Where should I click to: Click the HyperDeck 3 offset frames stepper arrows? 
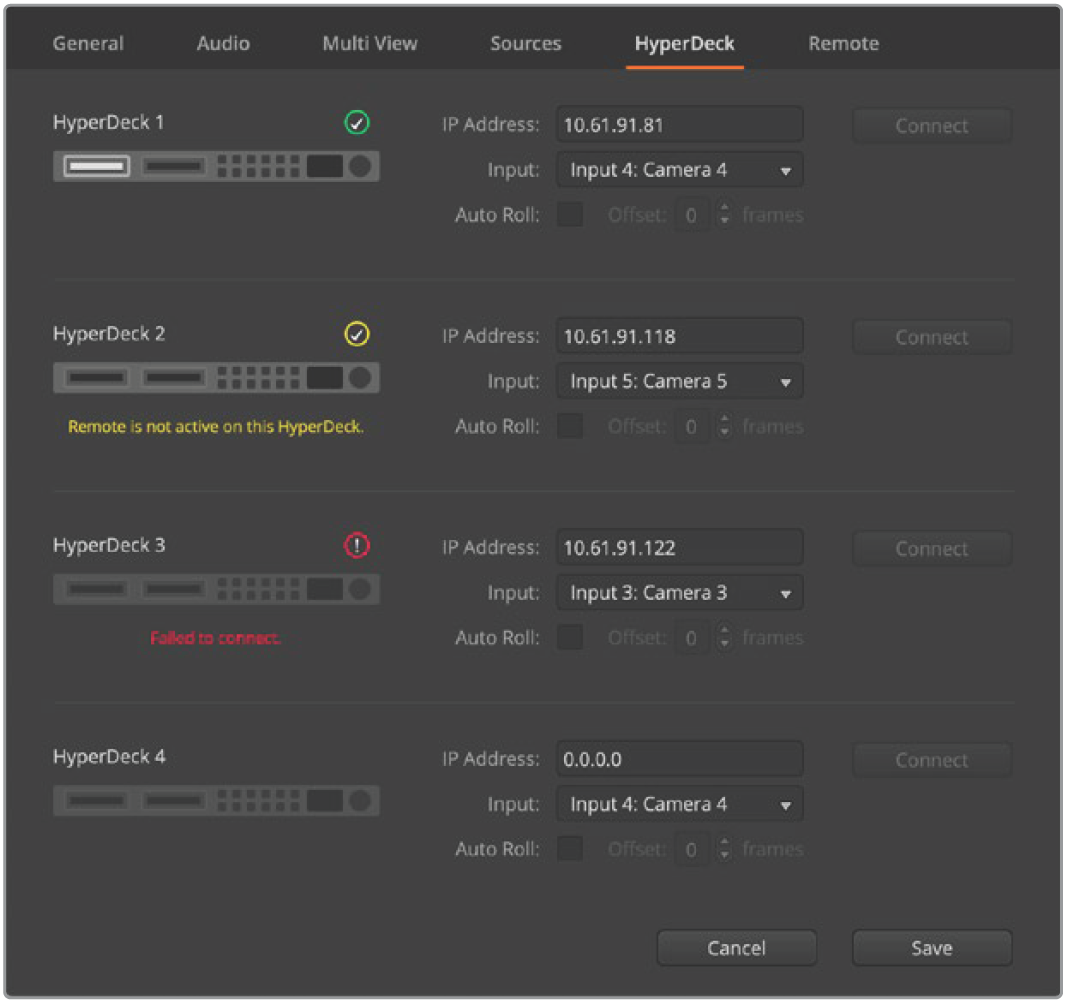point(724,638)
